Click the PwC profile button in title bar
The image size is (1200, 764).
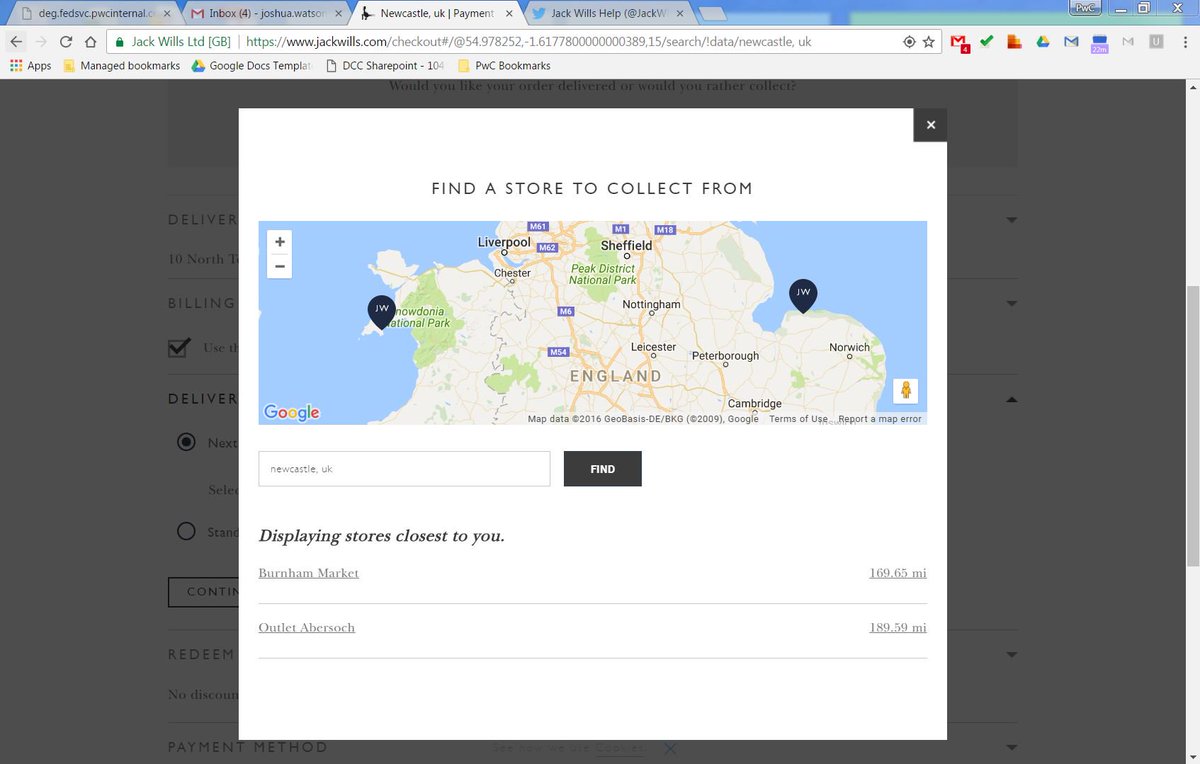[x=1084, y=7]
